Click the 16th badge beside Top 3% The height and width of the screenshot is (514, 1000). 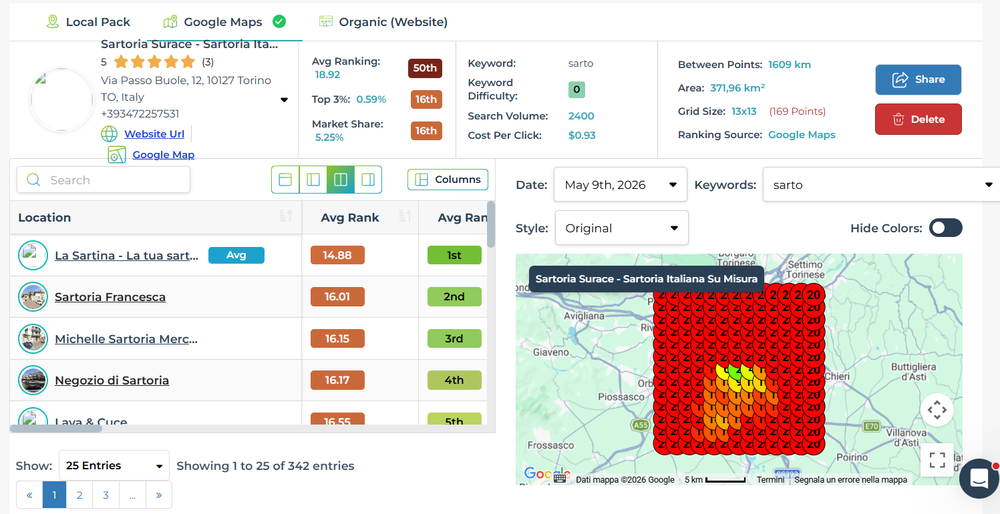426,99
